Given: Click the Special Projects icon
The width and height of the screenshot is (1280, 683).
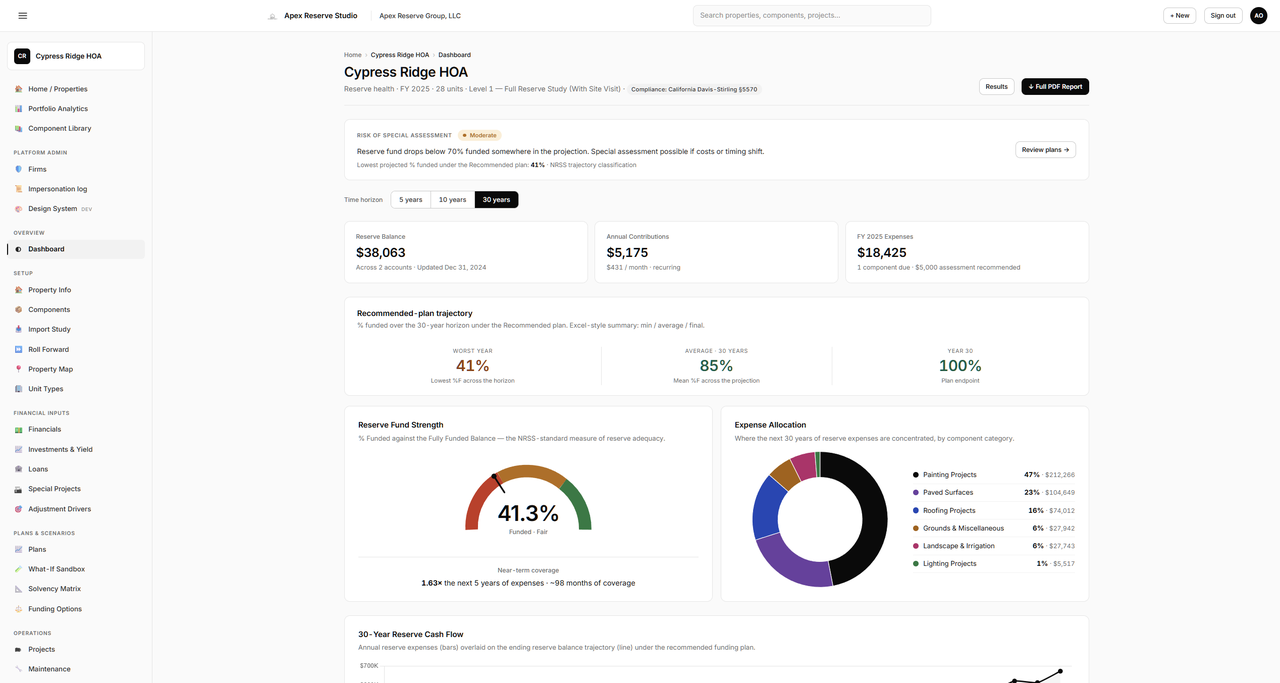Looking at the screenshot, I should click(x=19, y=489).
